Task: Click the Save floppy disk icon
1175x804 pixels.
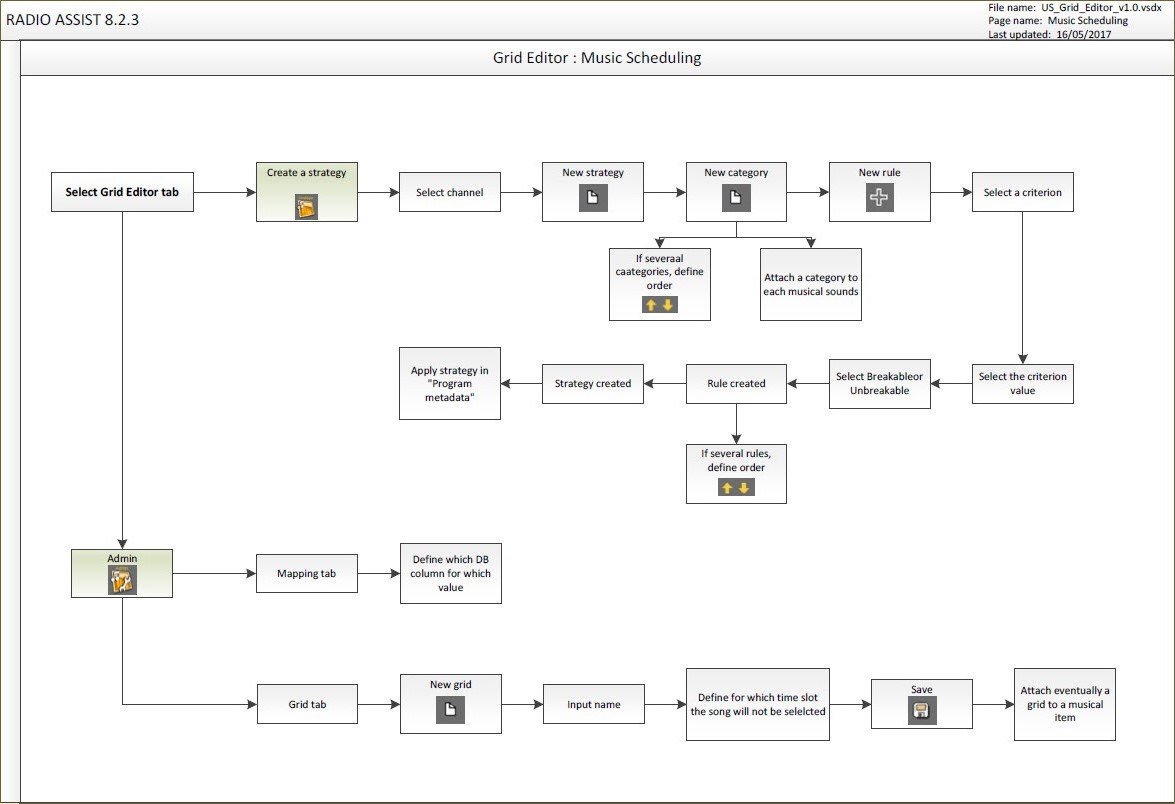Action: 921,711
